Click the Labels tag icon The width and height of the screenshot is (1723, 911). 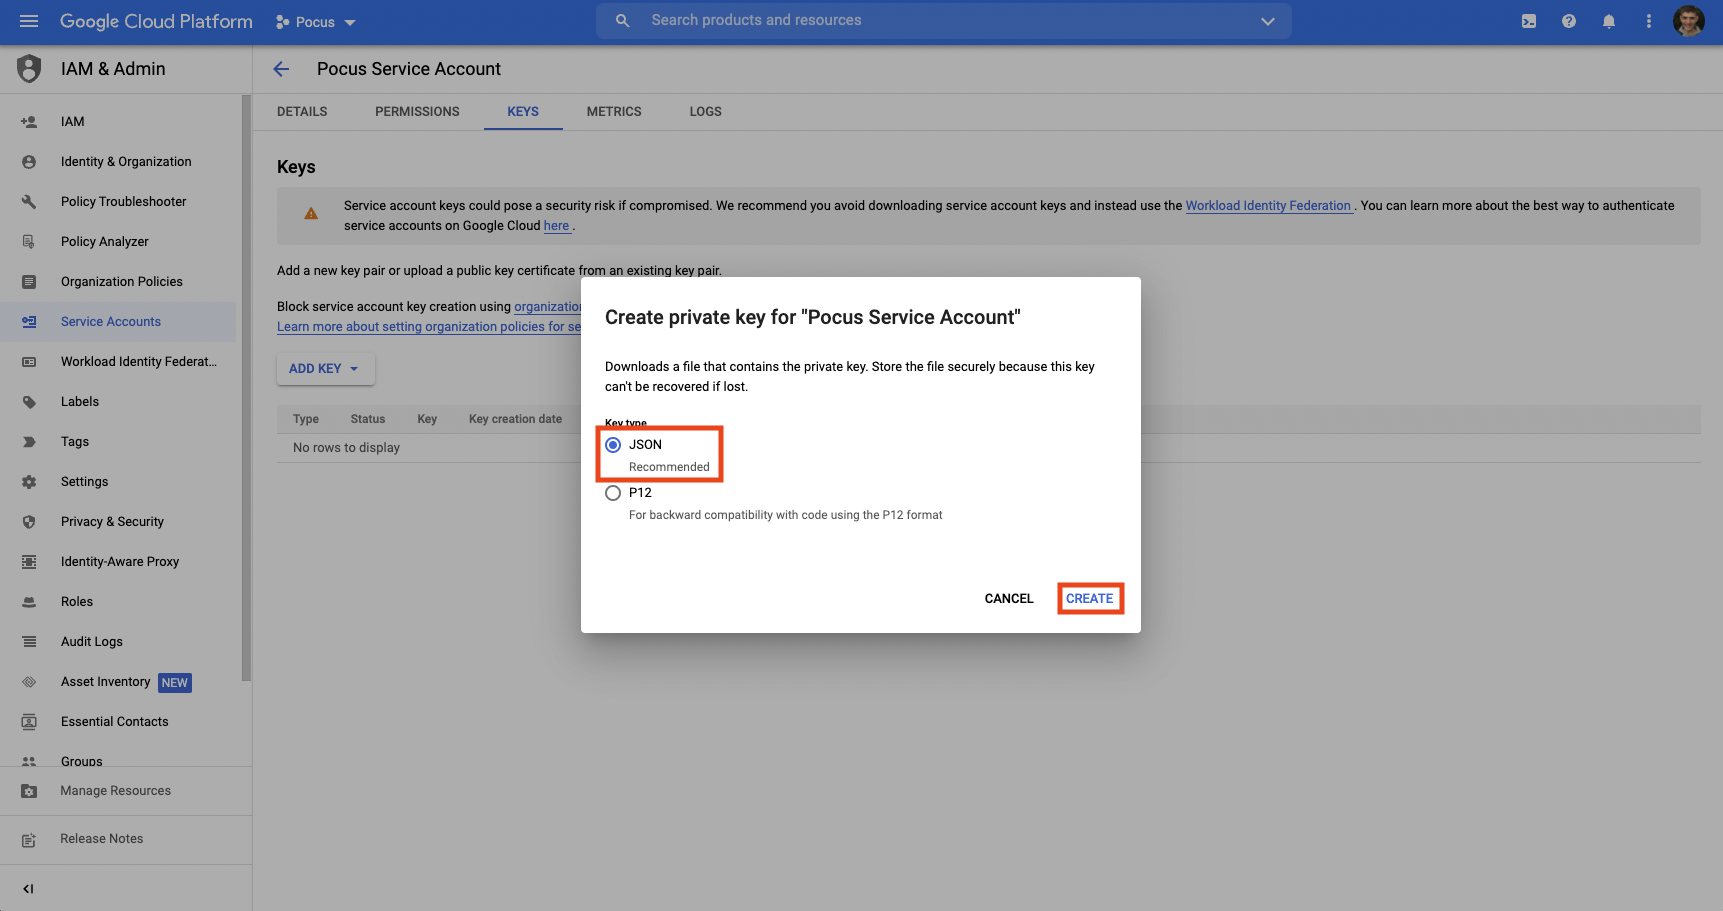[x=29, y=402]
